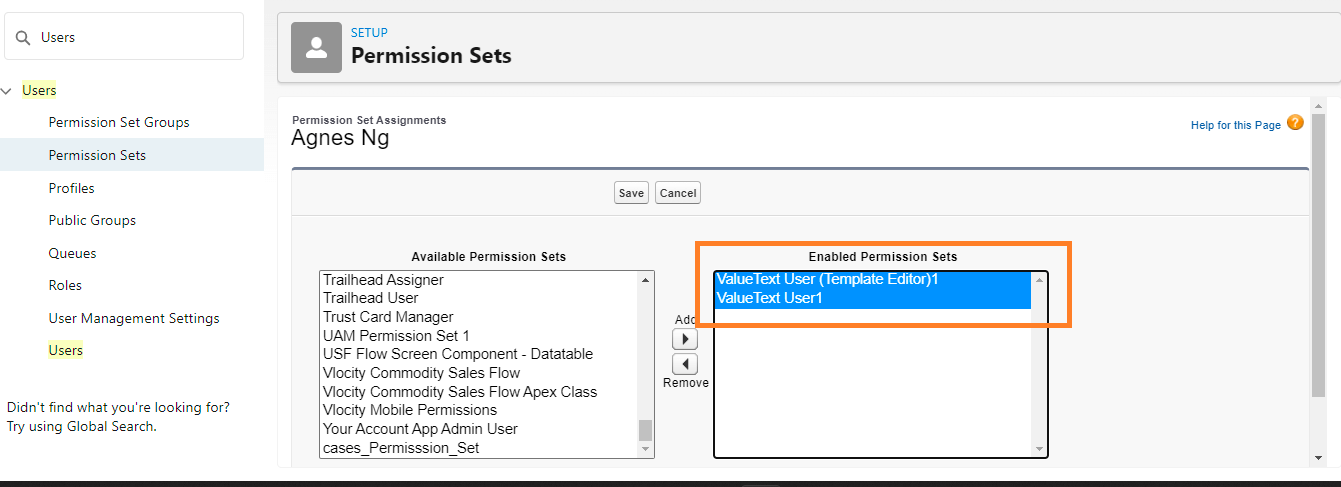Click the Enabled Permission Sets label
The width and height of the screenshot is (1341, 487).
[883, 257]
